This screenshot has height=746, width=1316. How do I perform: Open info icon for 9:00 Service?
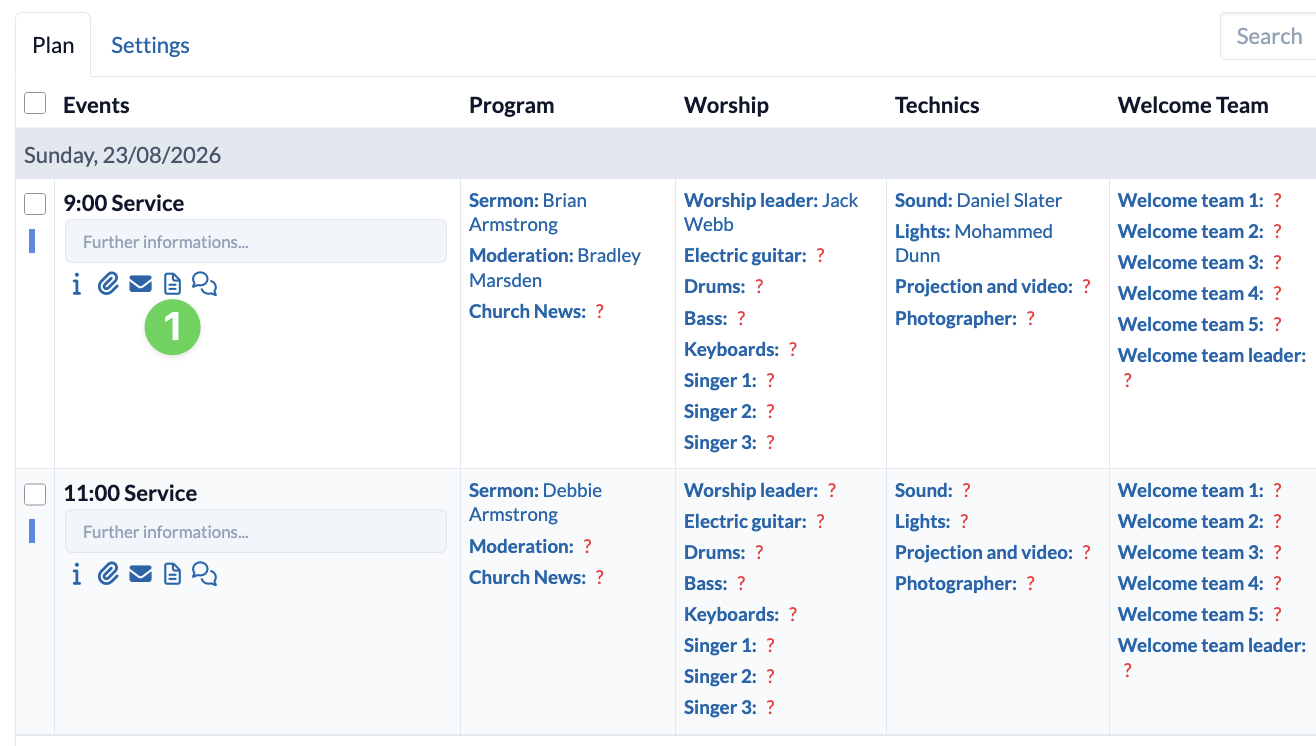[x=77, y=285]
